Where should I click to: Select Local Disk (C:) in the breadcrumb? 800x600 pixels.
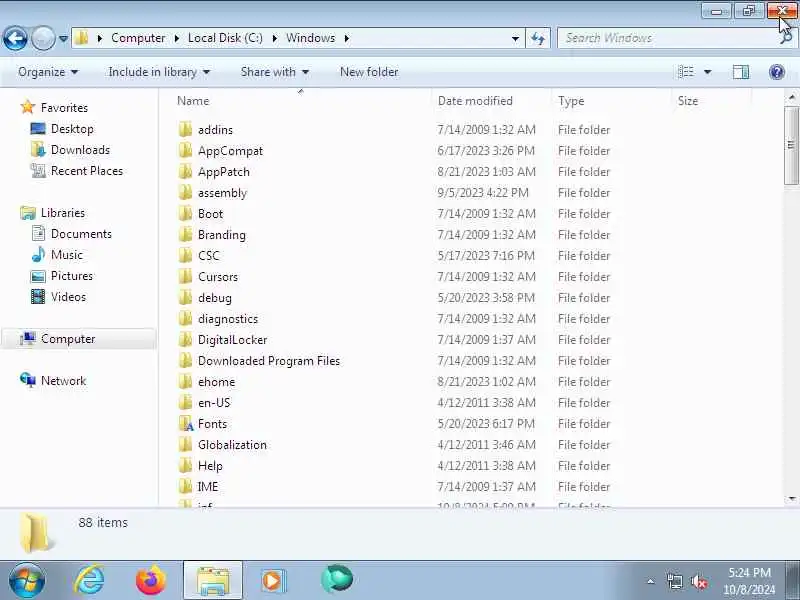[x=225, y=38]
